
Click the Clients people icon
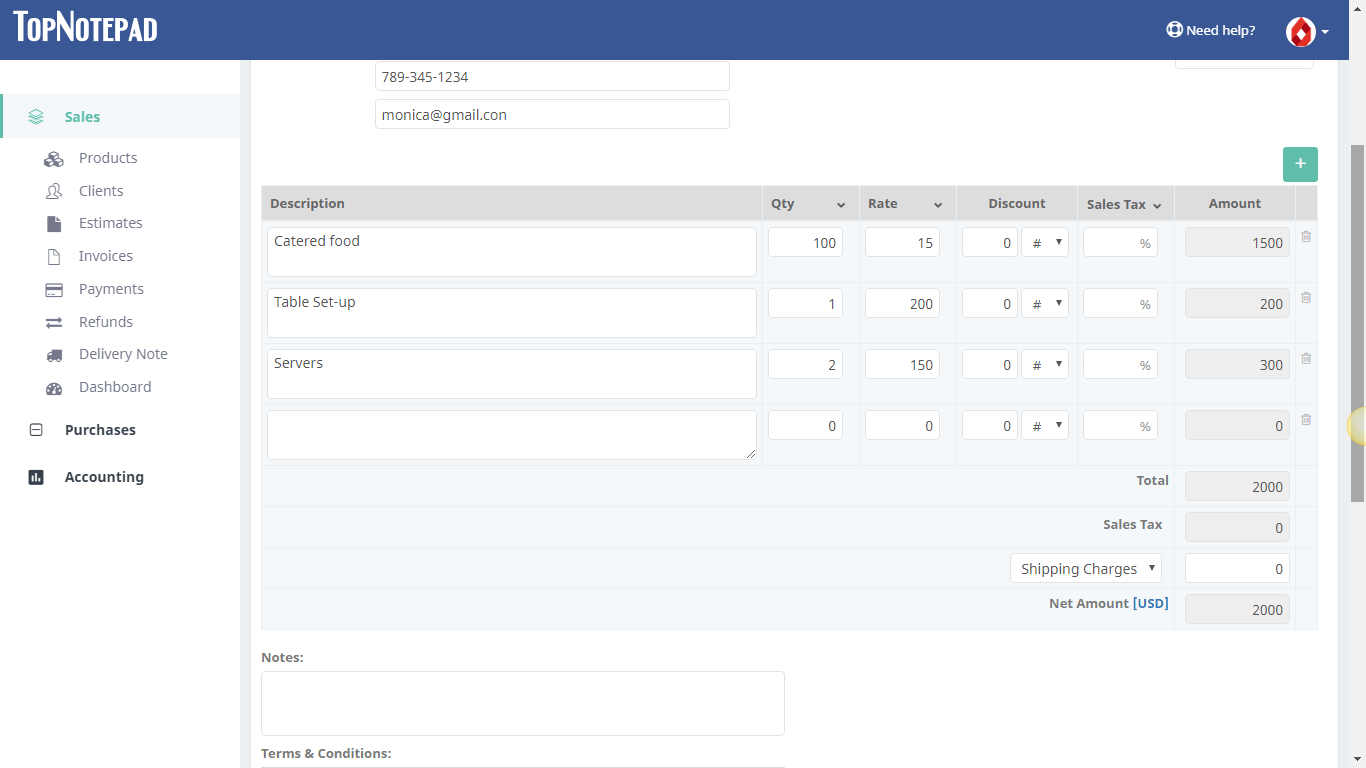click(x=54, y=191)
